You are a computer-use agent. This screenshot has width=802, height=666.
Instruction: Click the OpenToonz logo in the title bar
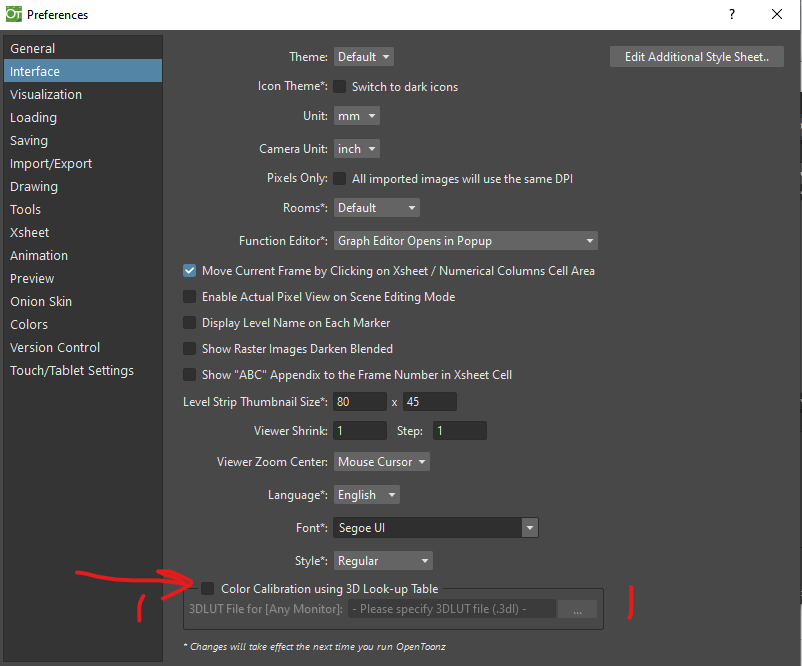pyautogui.click(x=14, y=14)
